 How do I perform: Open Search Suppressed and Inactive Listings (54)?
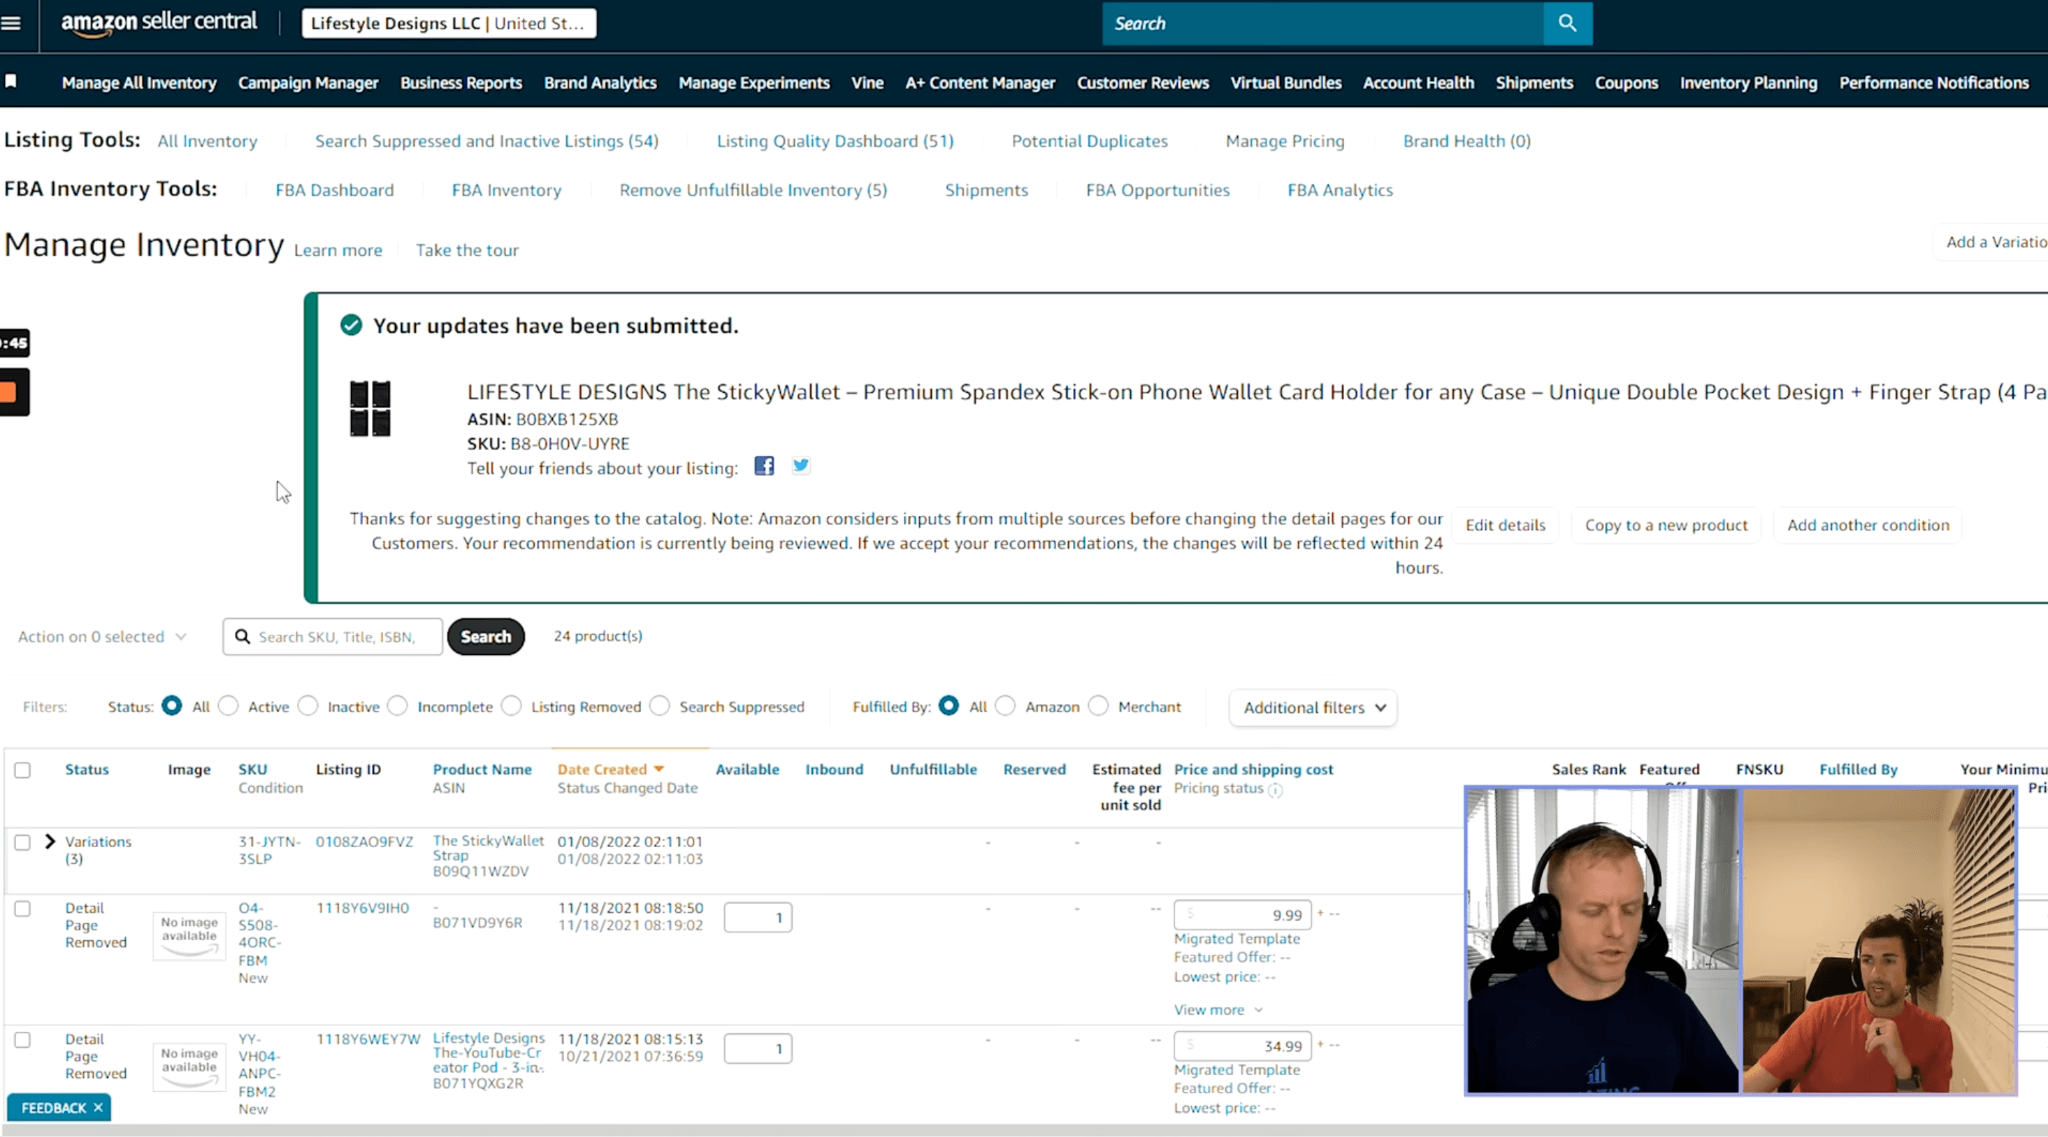(487, 141)
